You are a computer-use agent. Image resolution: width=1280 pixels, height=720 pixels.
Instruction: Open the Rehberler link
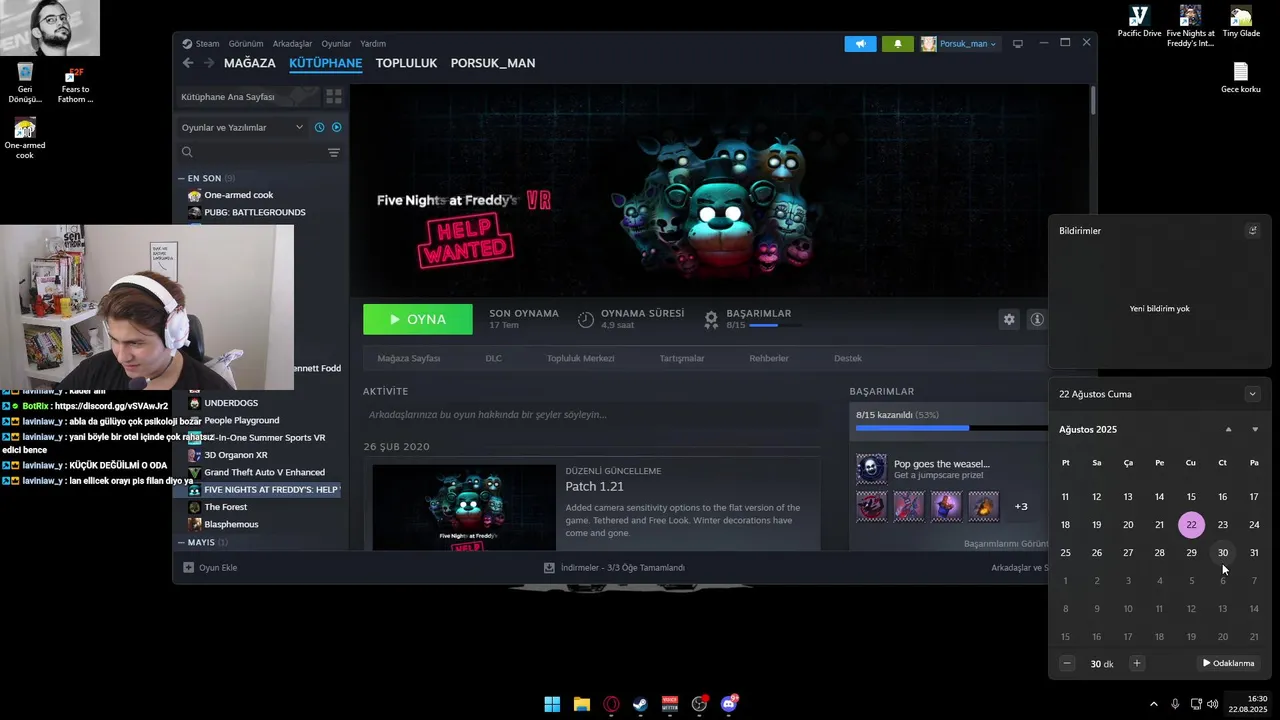pyautogui.click(x=769, y=358)
